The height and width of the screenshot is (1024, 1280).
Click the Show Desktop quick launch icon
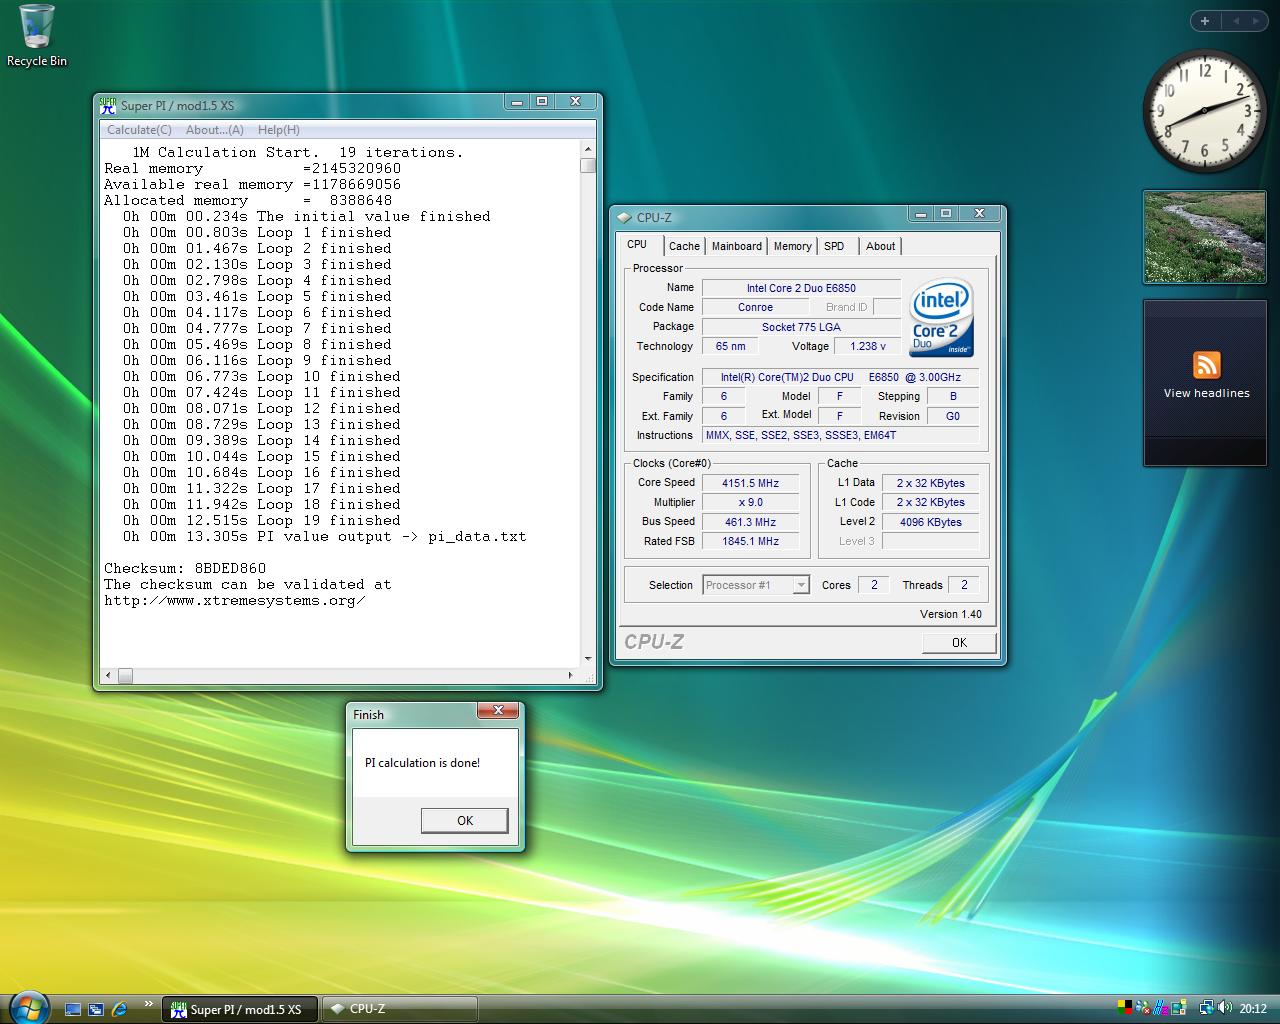(72, 1009)
